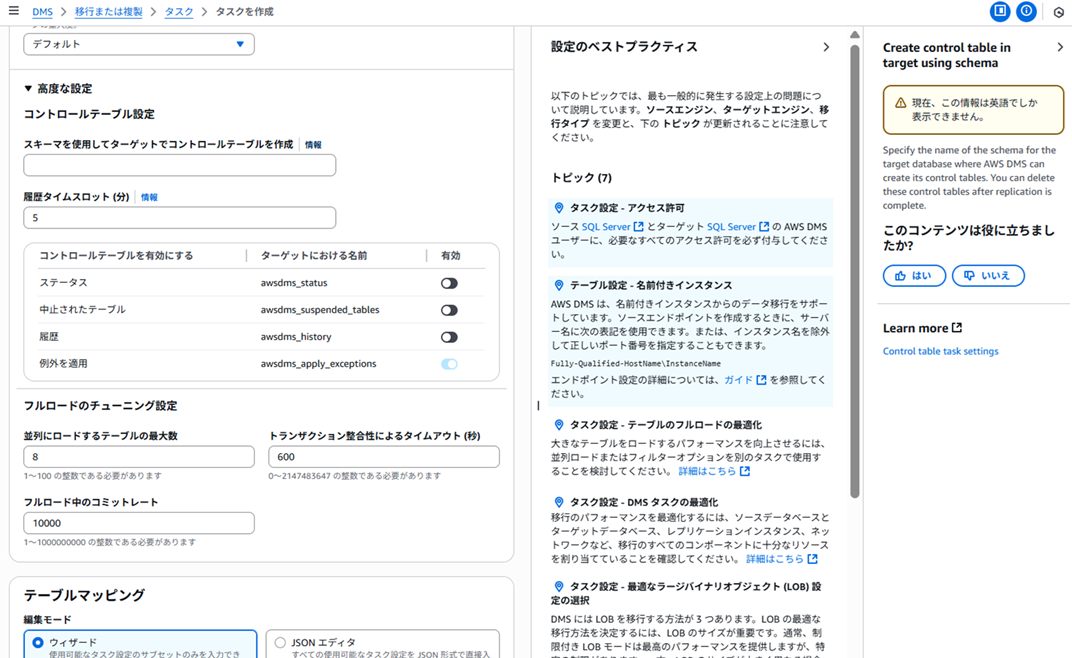
Task: Go to DMS breadcrumb
Action: (x=42, y=12)
